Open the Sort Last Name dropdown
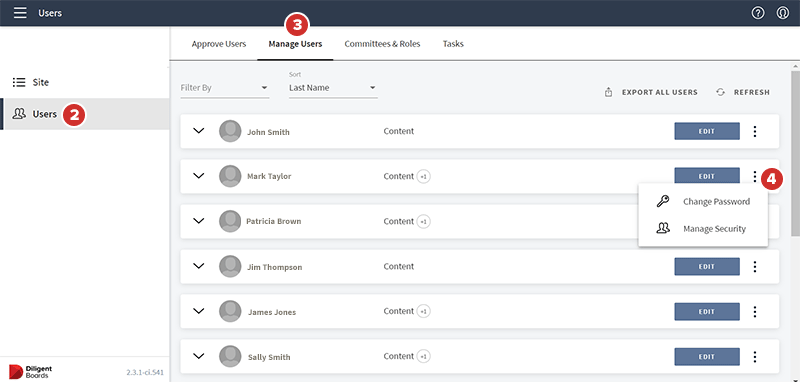 point(333,88)
